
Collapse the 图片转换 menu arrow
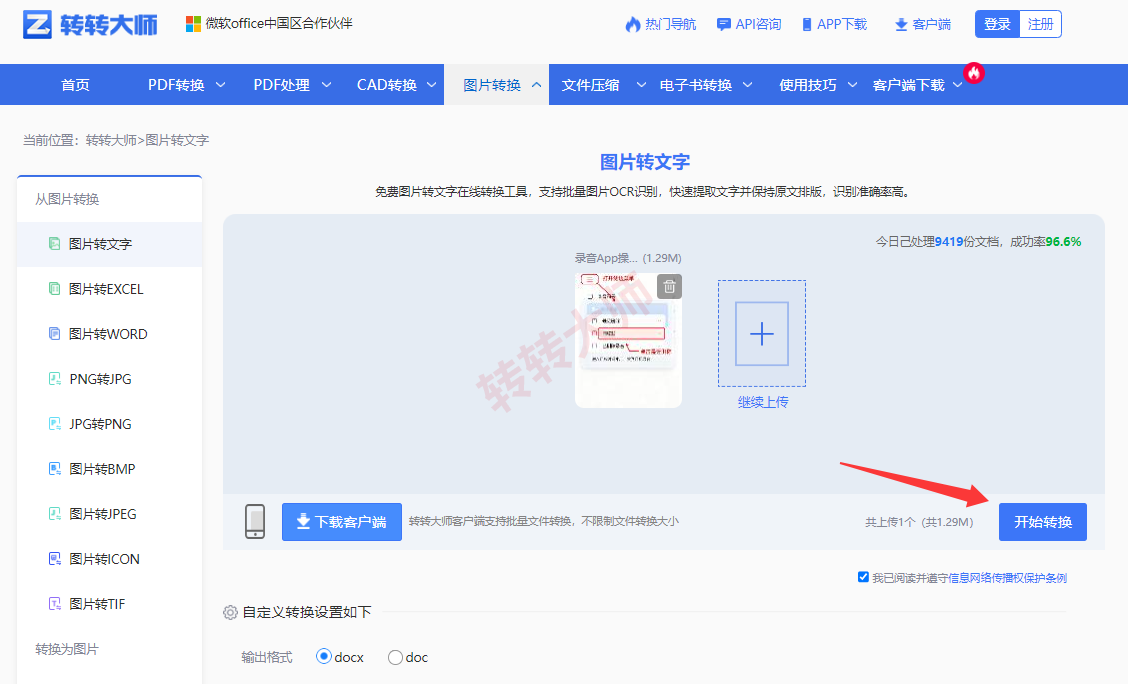pos(536,85)
